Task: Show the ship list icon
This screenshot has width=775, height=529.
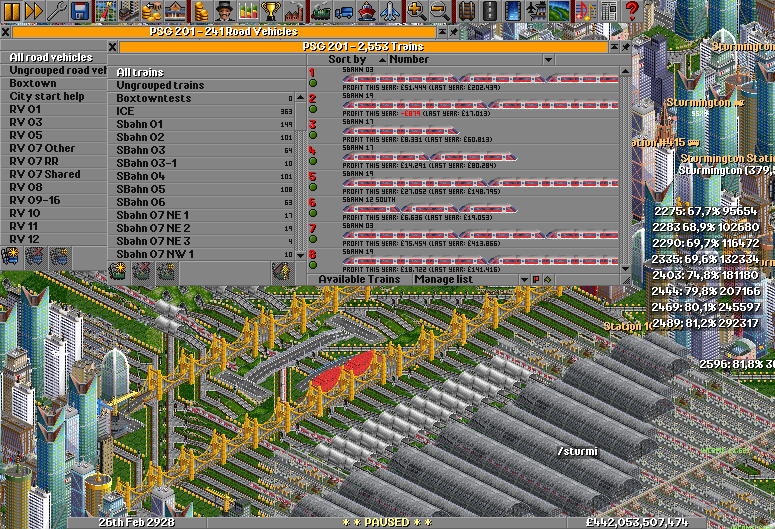Action: click(366, 11)
